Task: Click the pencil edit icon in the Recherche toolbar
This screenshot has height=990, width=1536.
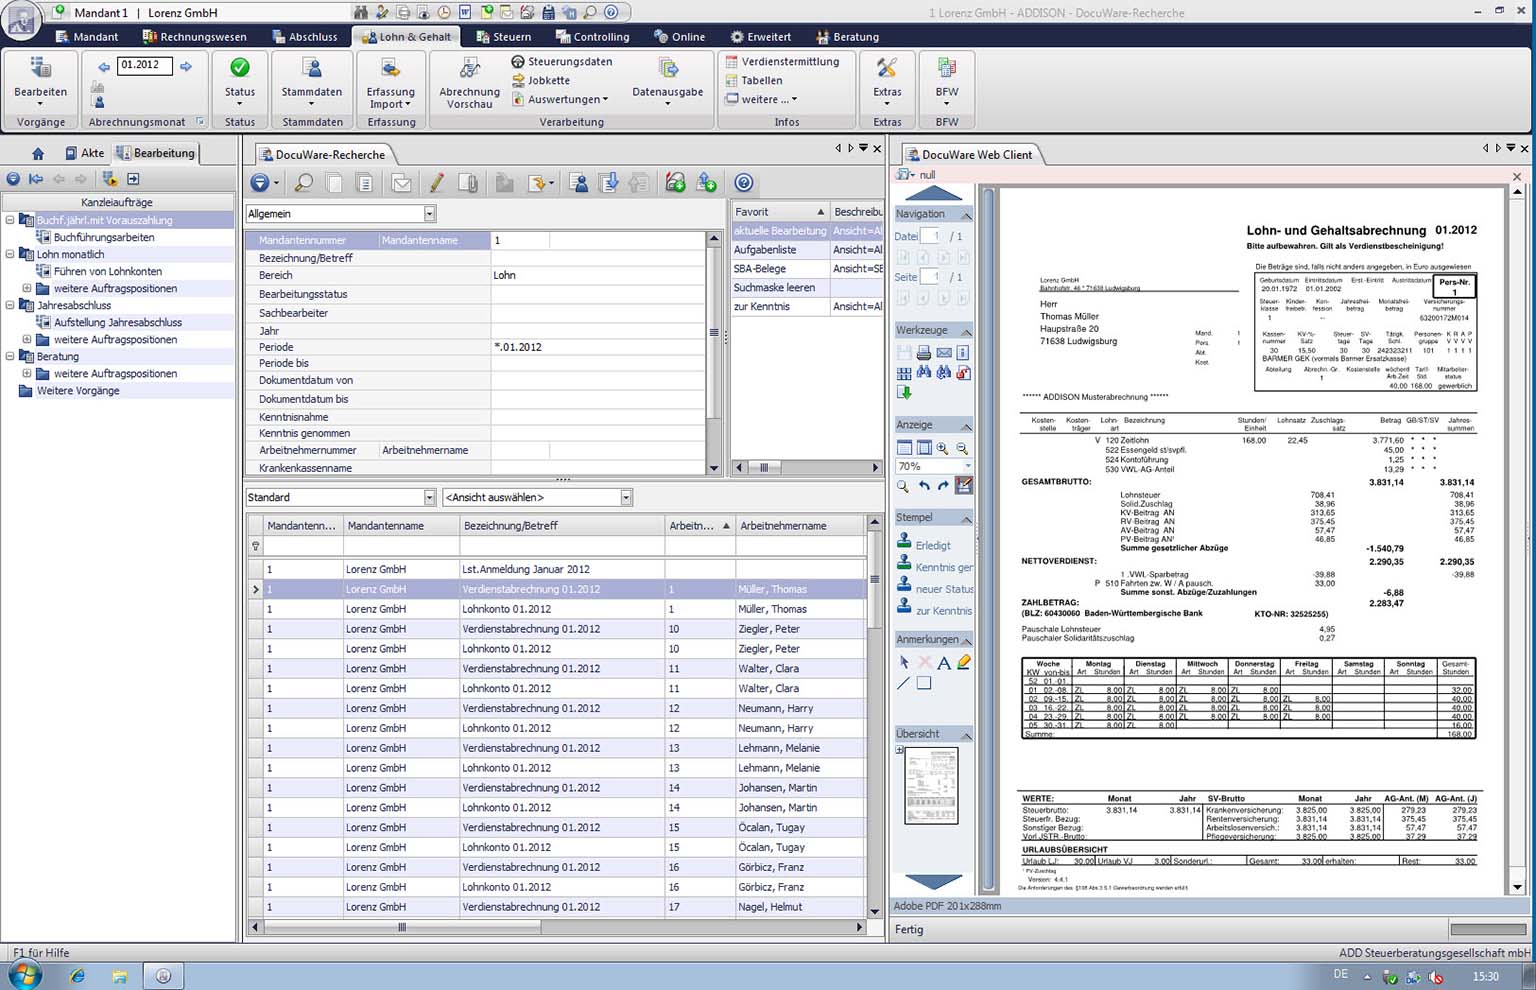Action: click(436, 183)
